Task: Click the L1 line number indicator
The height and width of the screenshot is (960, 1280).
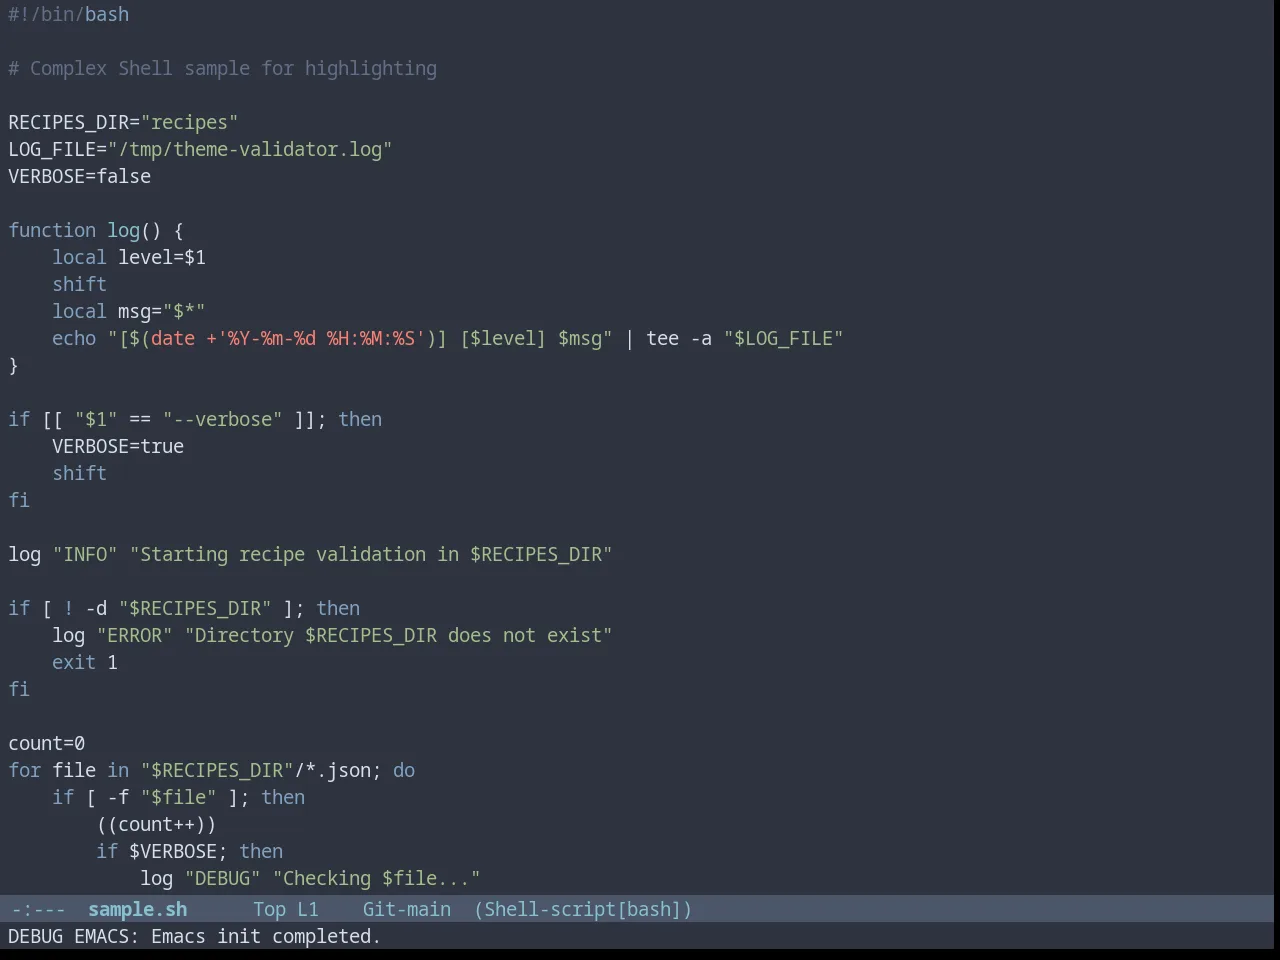Action: (x=307, y=909)
